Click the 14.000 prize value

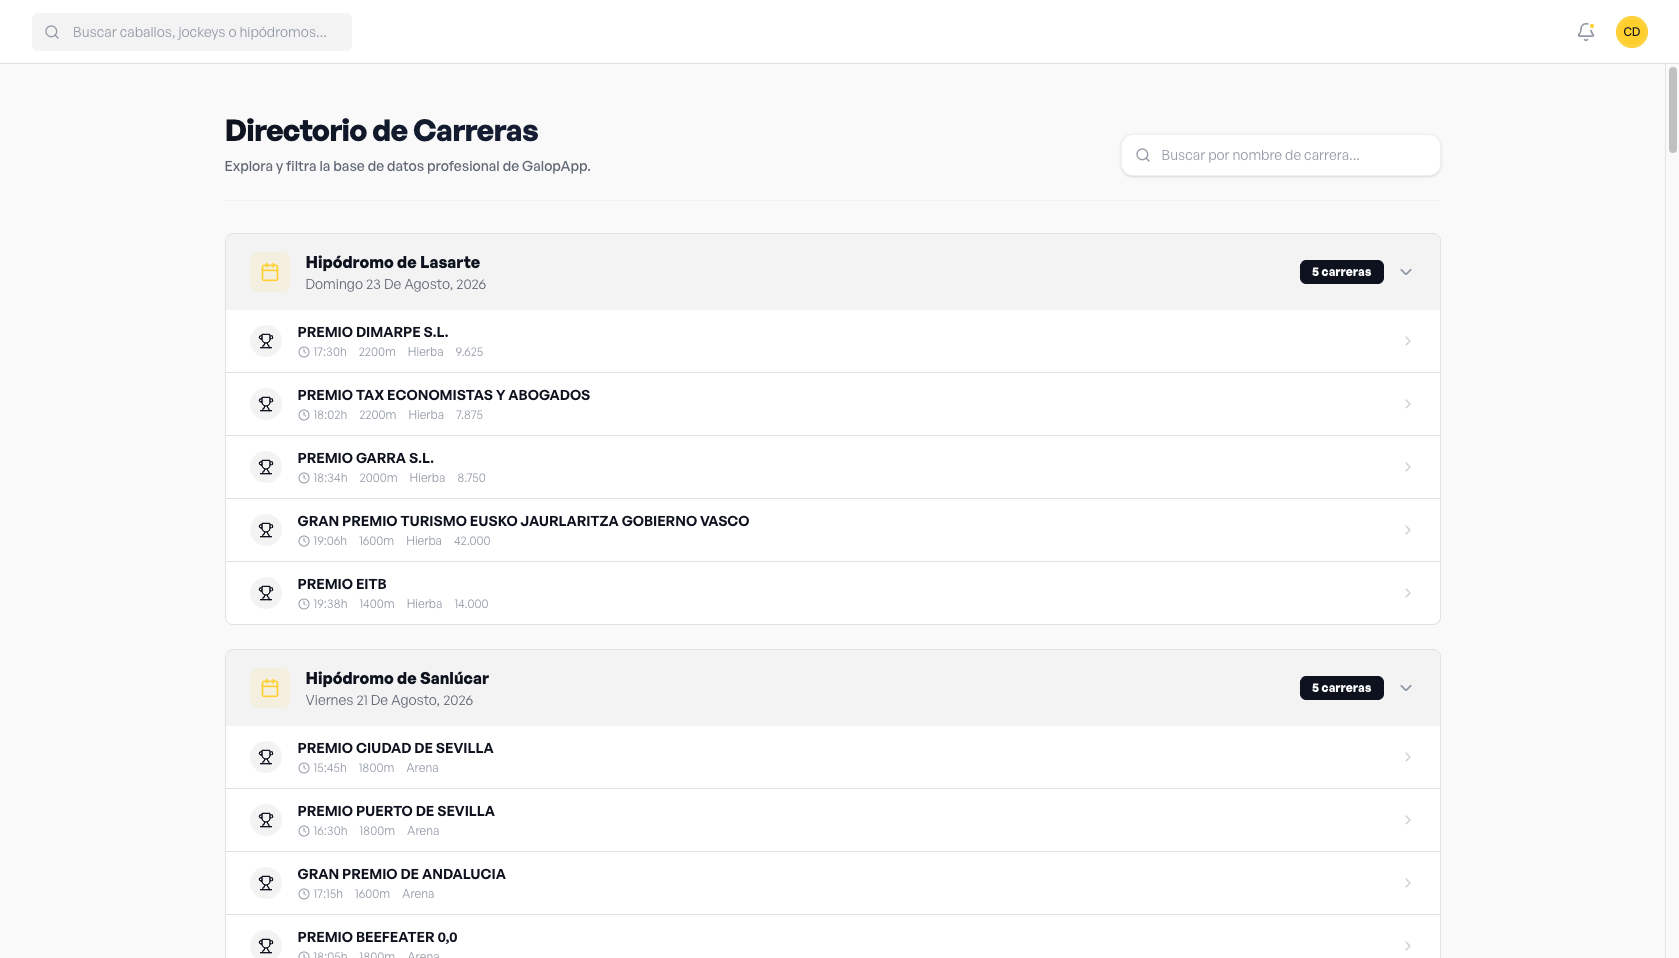pyautogui.click(x=471, y=604)
